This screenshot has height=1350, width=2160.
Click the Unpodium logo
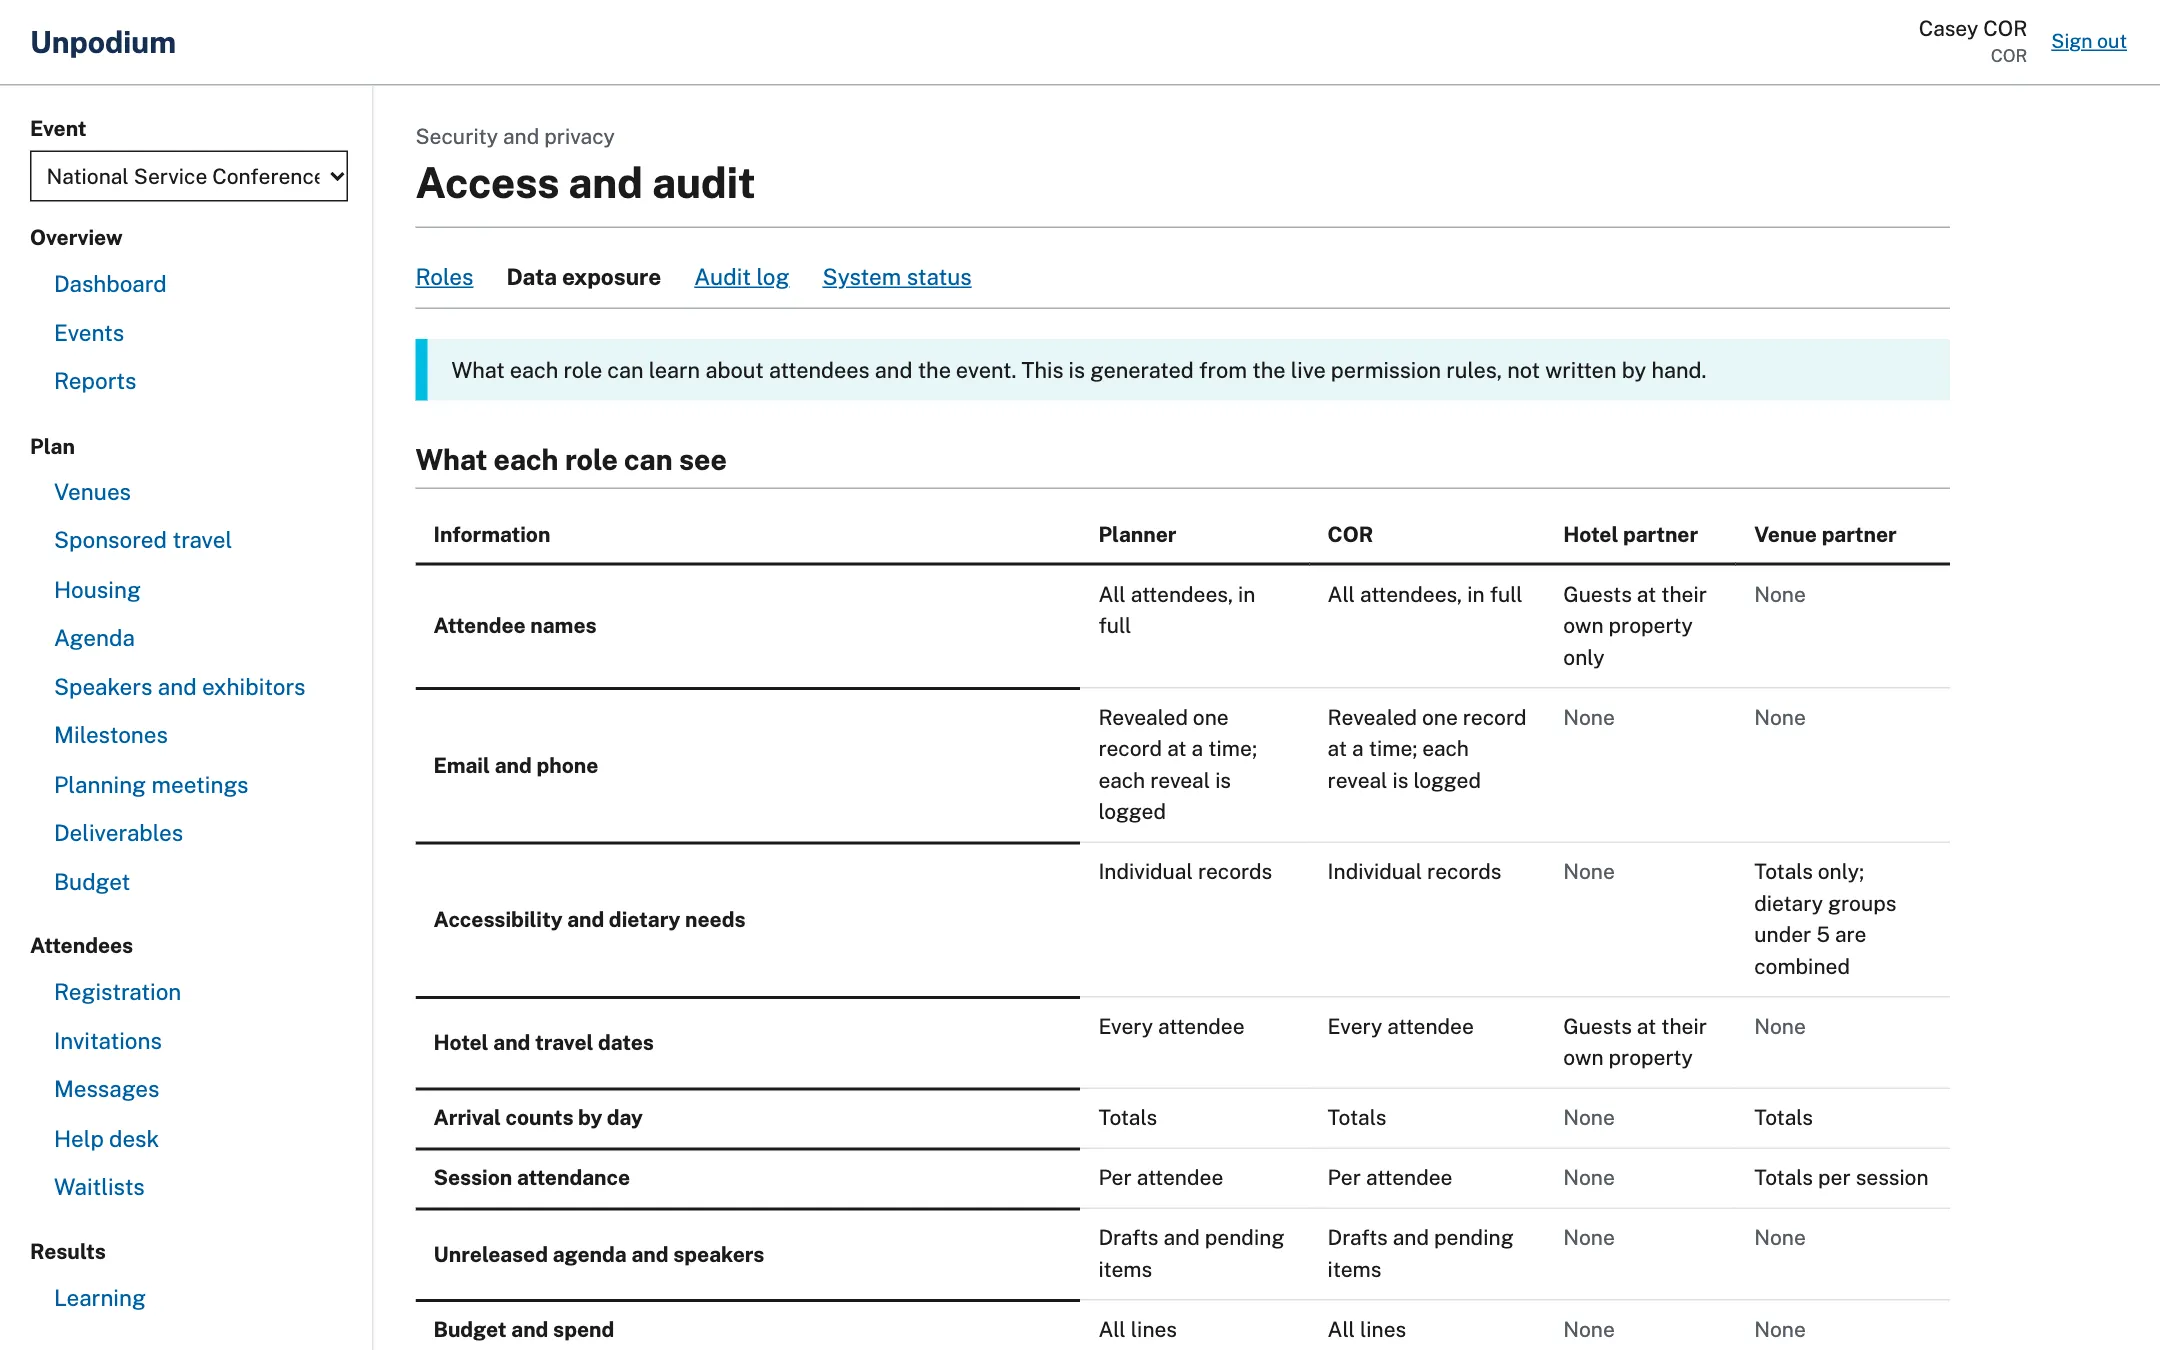pos(103,42)
